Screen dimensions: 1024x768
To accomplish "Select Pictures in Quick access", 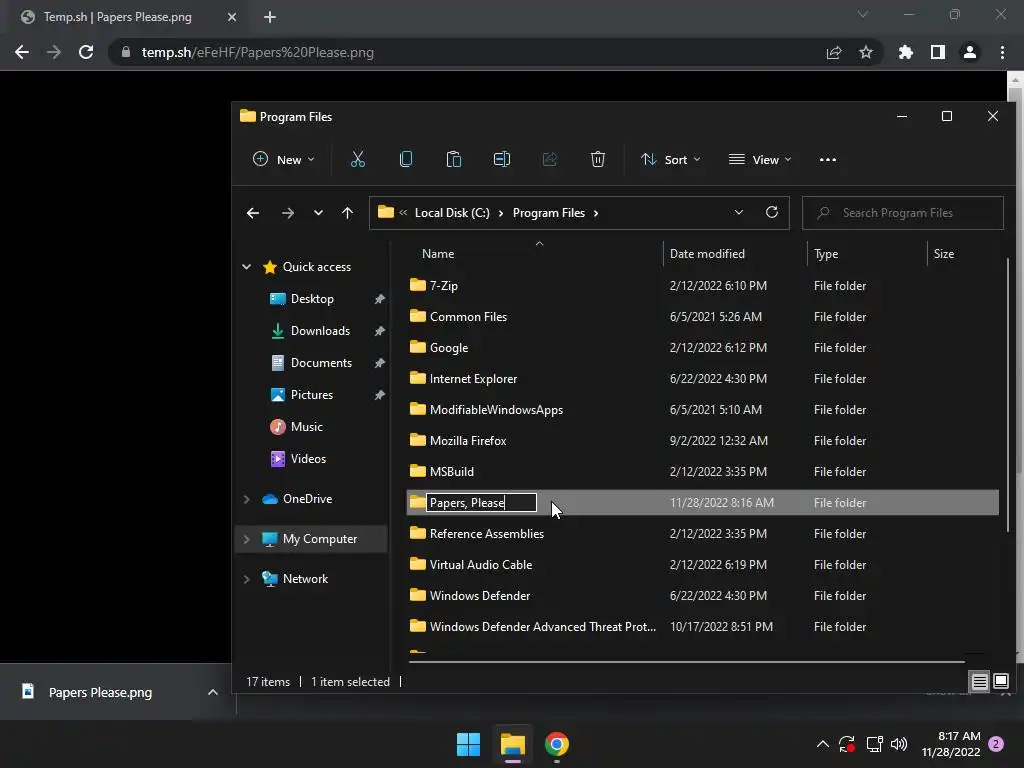I will [312, 394].
